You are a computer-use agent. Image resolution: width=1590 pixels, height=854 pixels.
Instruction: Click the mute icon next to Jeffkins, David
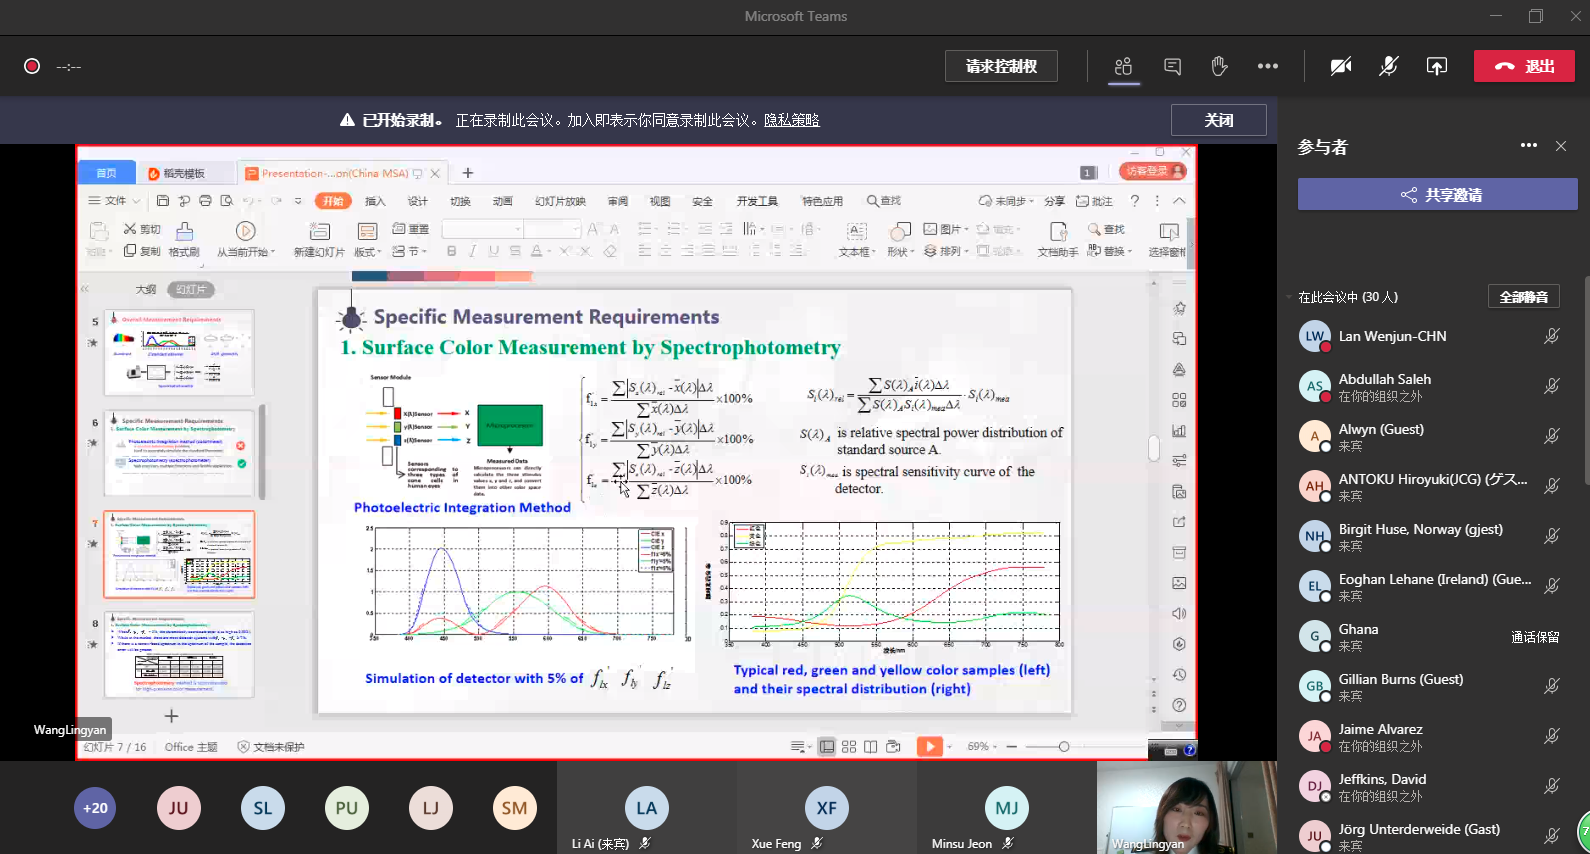(x=1552, y=786)
